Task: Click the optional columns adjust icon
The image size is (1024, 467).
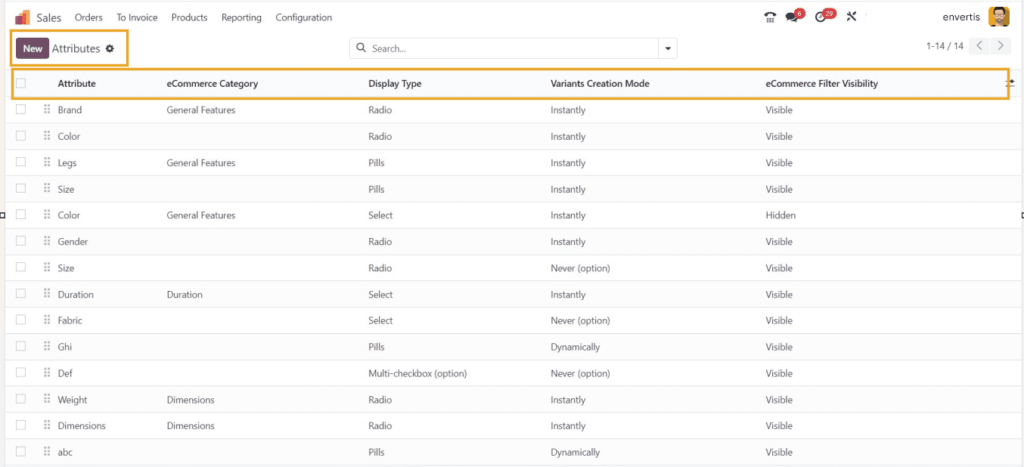Action: click(1010, 84)
